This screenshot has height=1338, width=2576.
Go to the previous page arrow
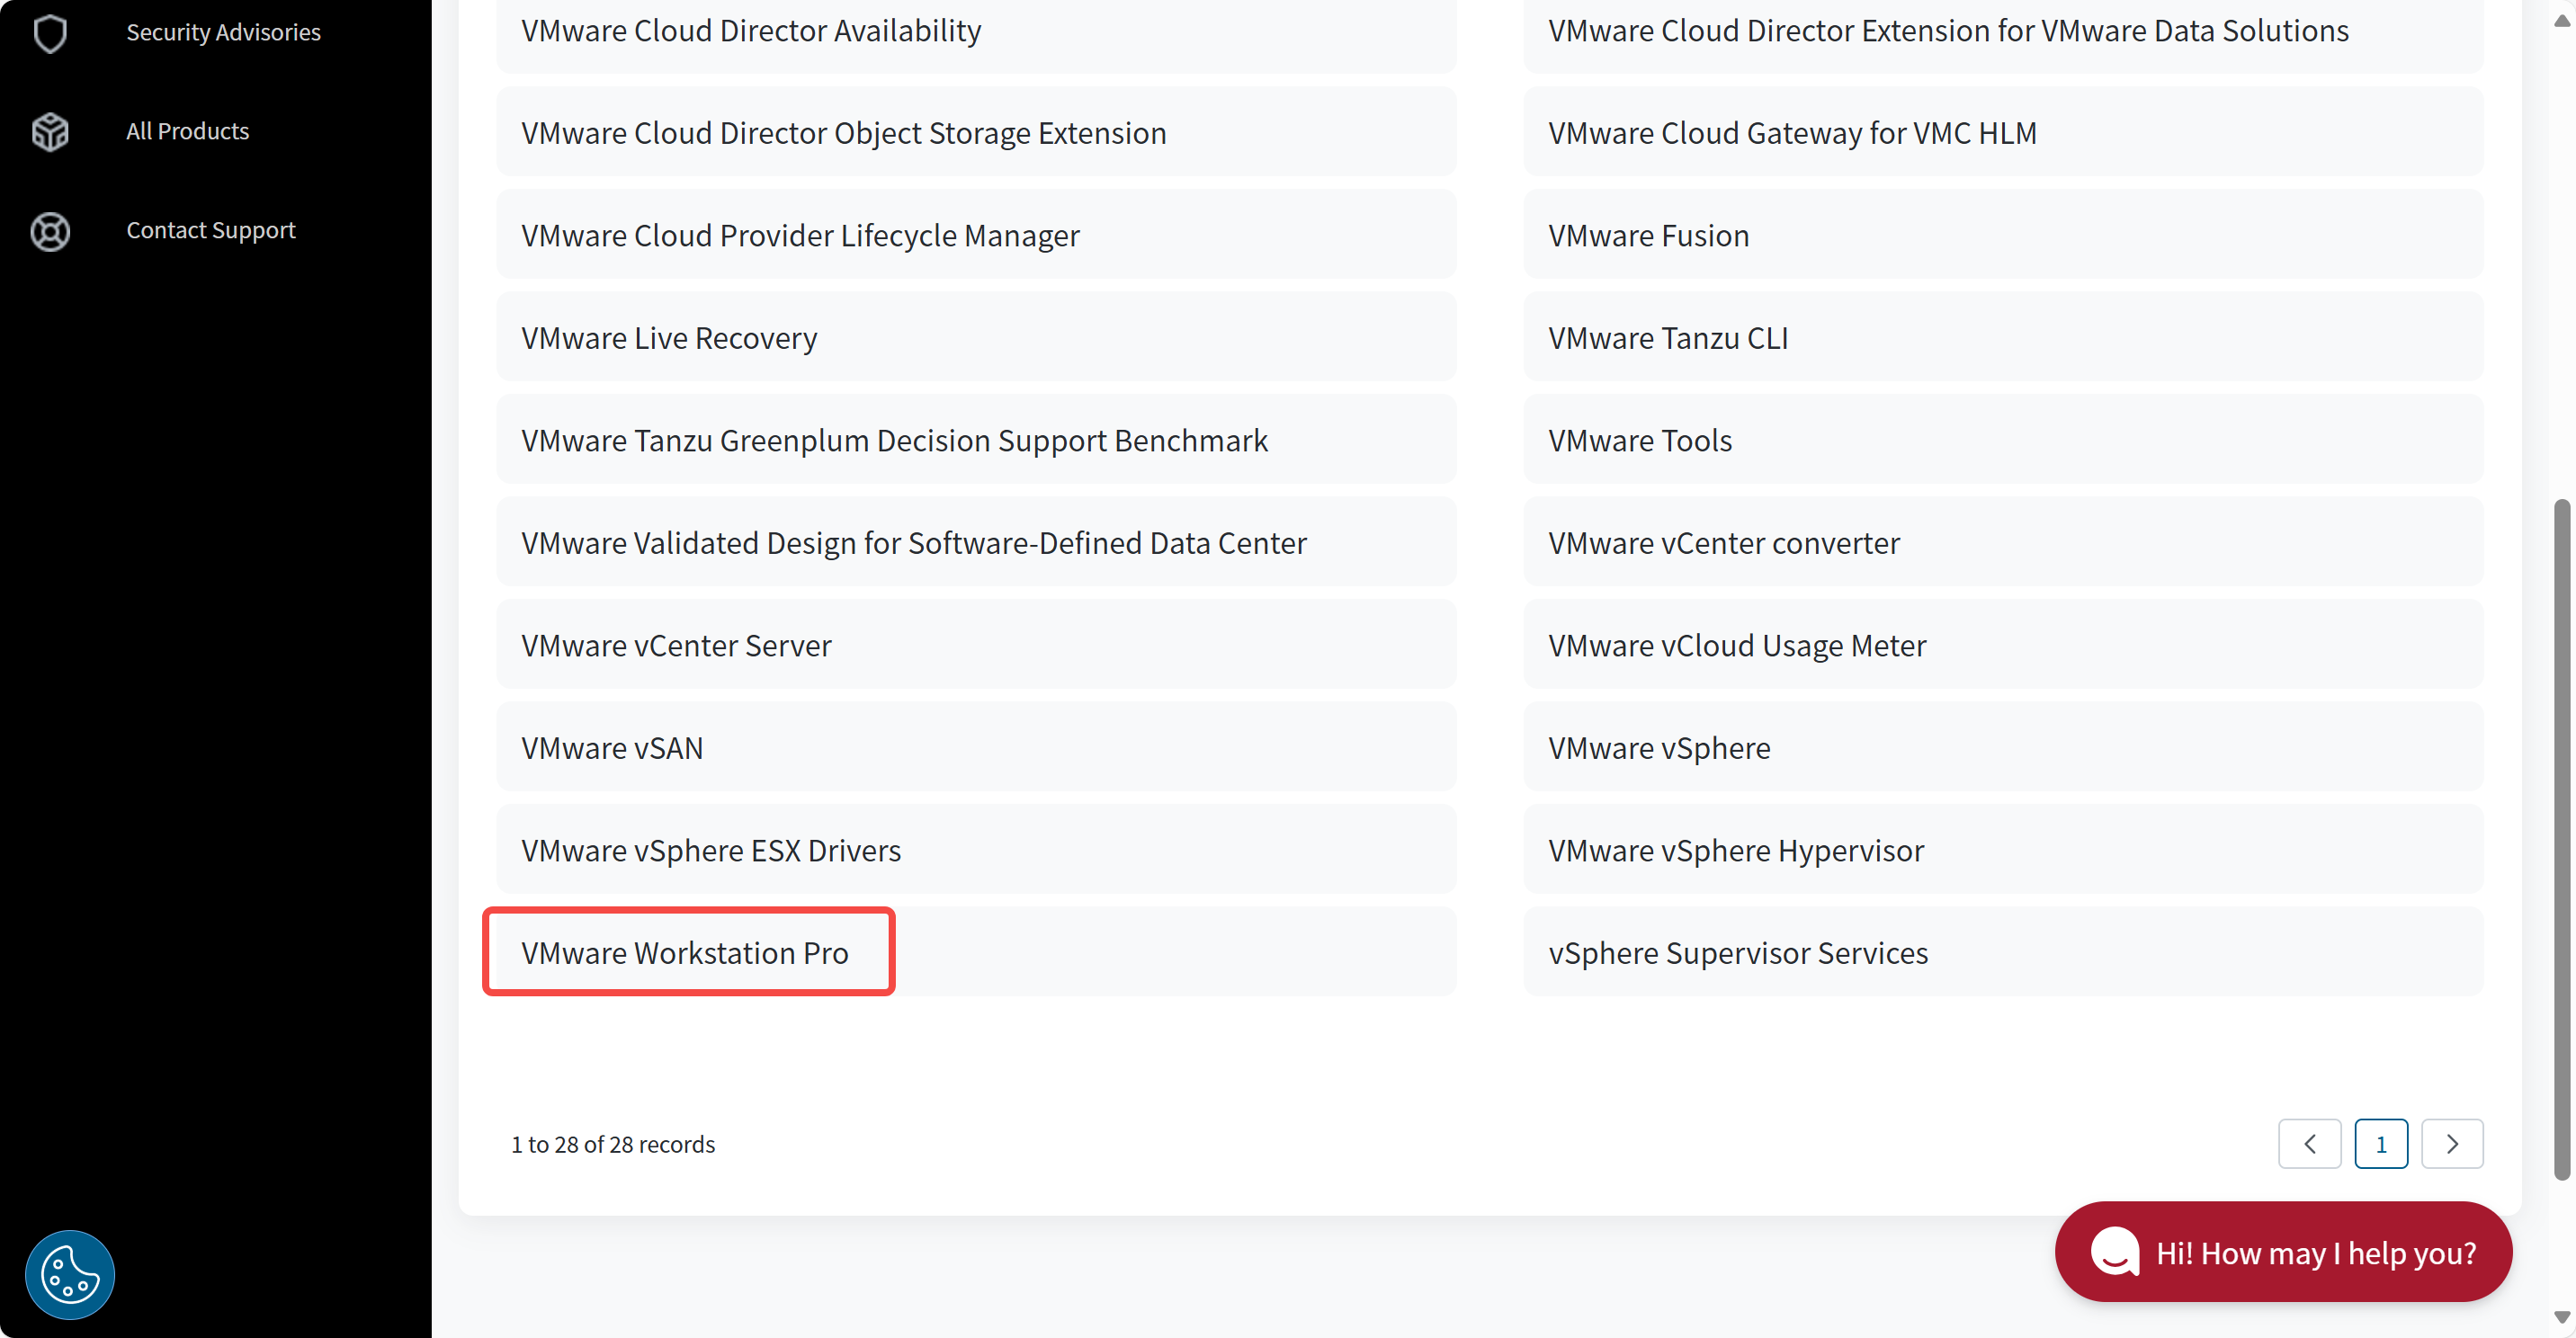2310,1143
